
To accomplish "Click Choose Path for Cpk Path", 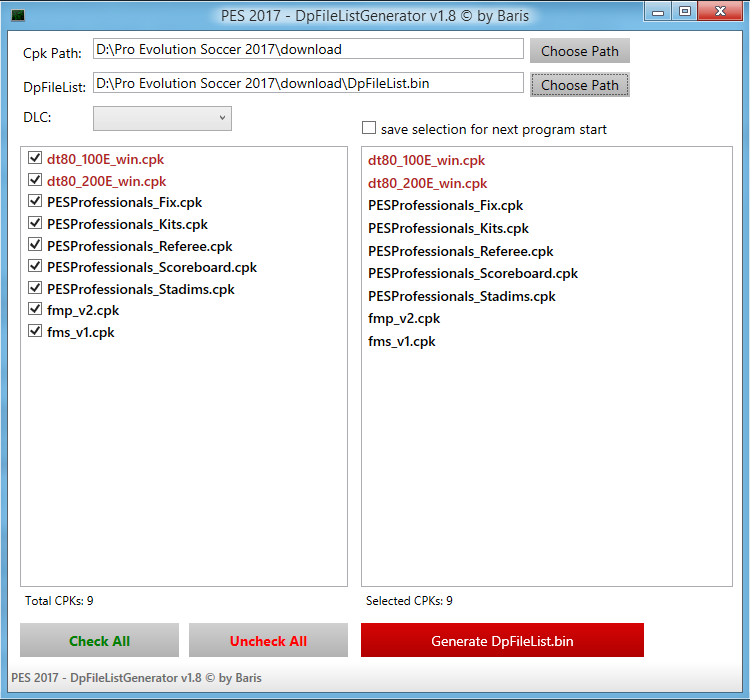I will pyautogui.click(x=580, y=51).
